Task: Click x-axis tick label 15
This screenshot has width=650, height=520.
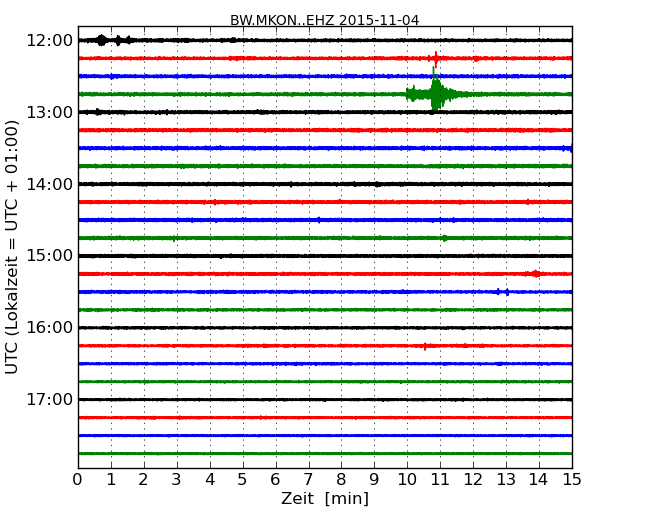Action: (x=572, y=480)
